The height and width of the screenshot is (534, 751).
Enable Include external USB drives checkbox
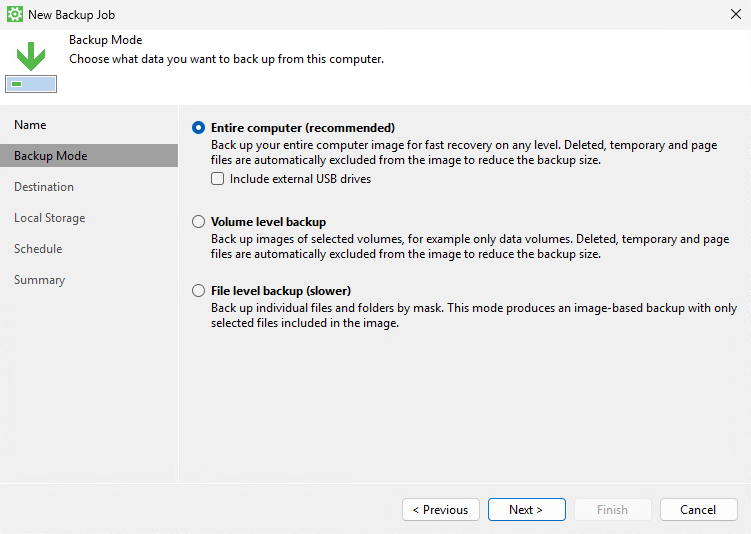(x=217, y=179)
